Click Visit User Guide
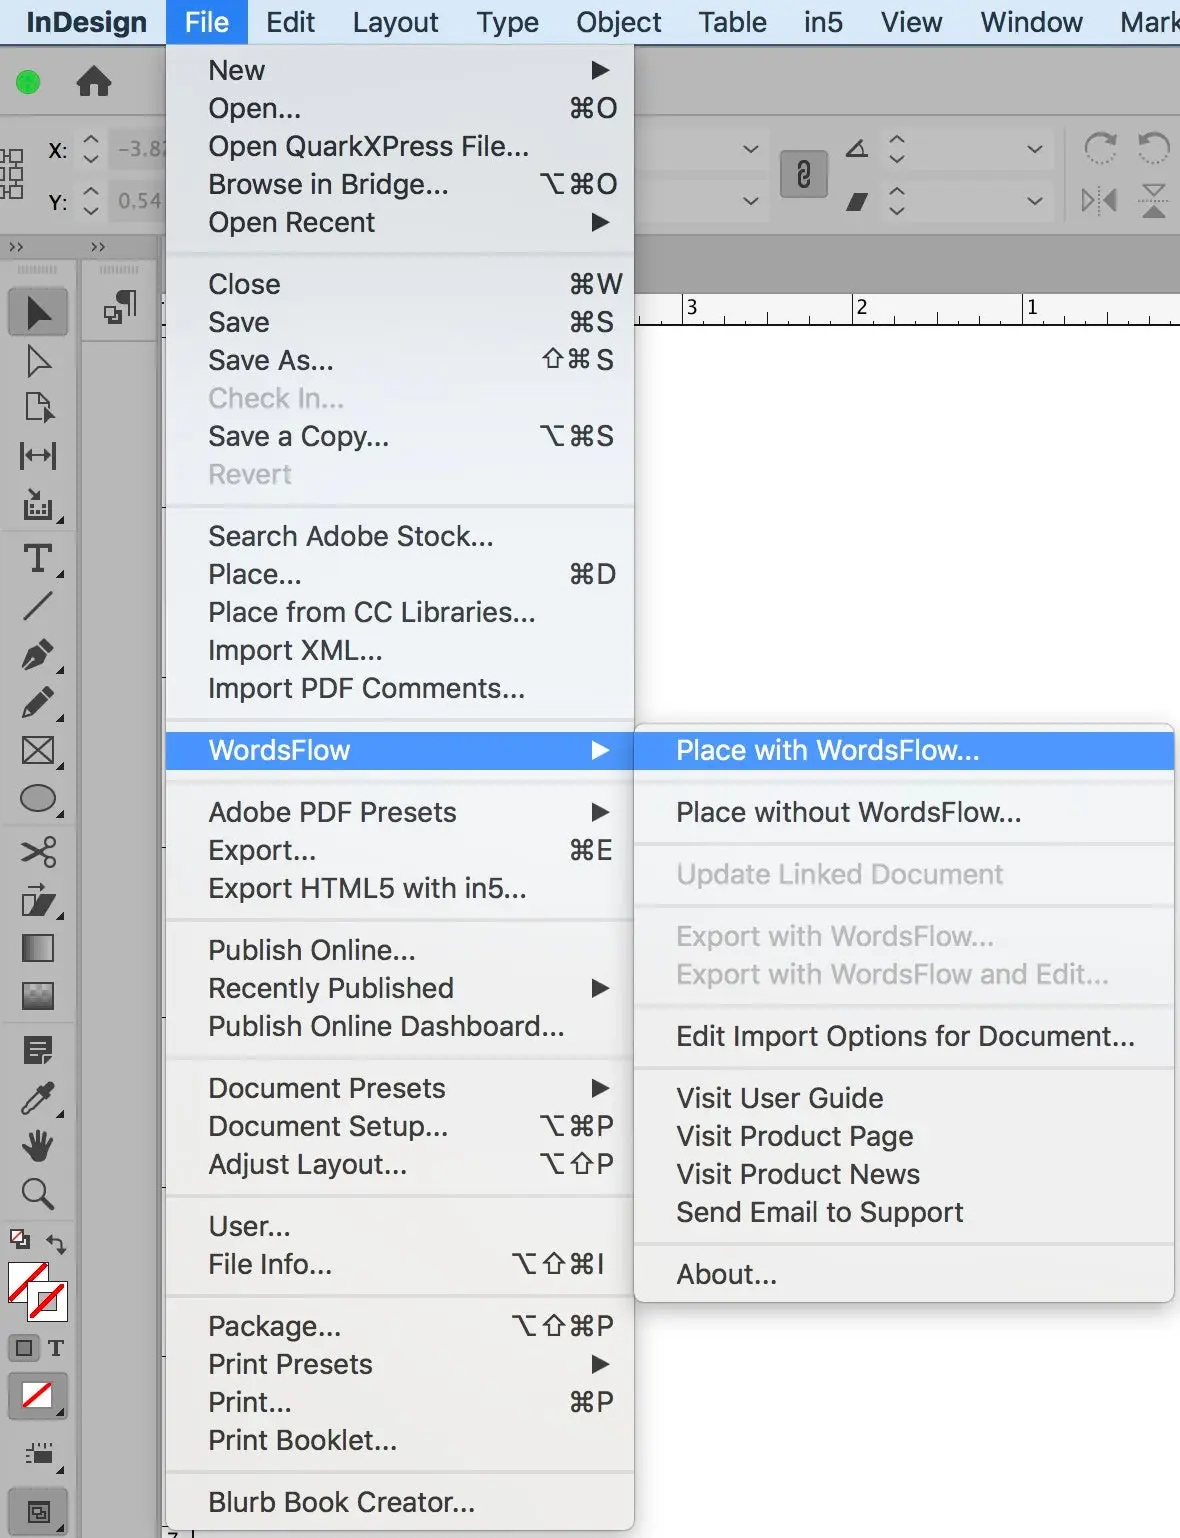 tap(779, 1097)
